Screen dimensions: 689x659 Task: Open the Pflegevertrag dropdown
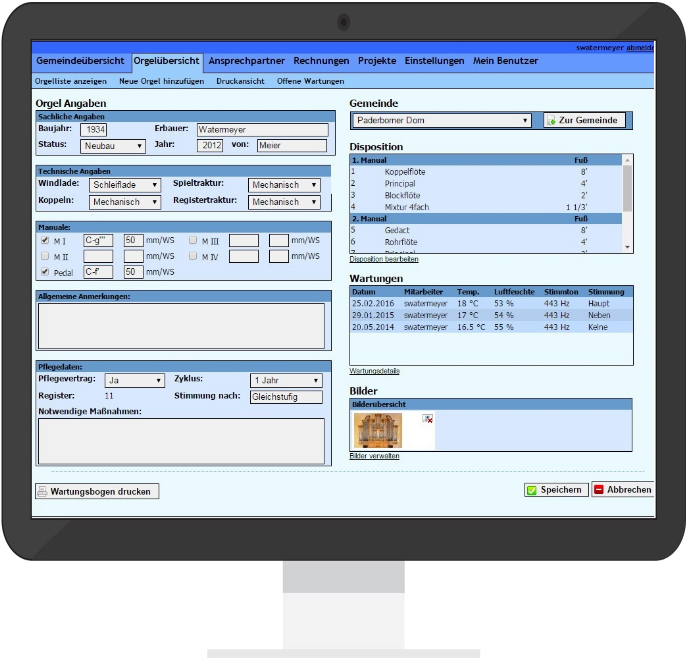134,381
